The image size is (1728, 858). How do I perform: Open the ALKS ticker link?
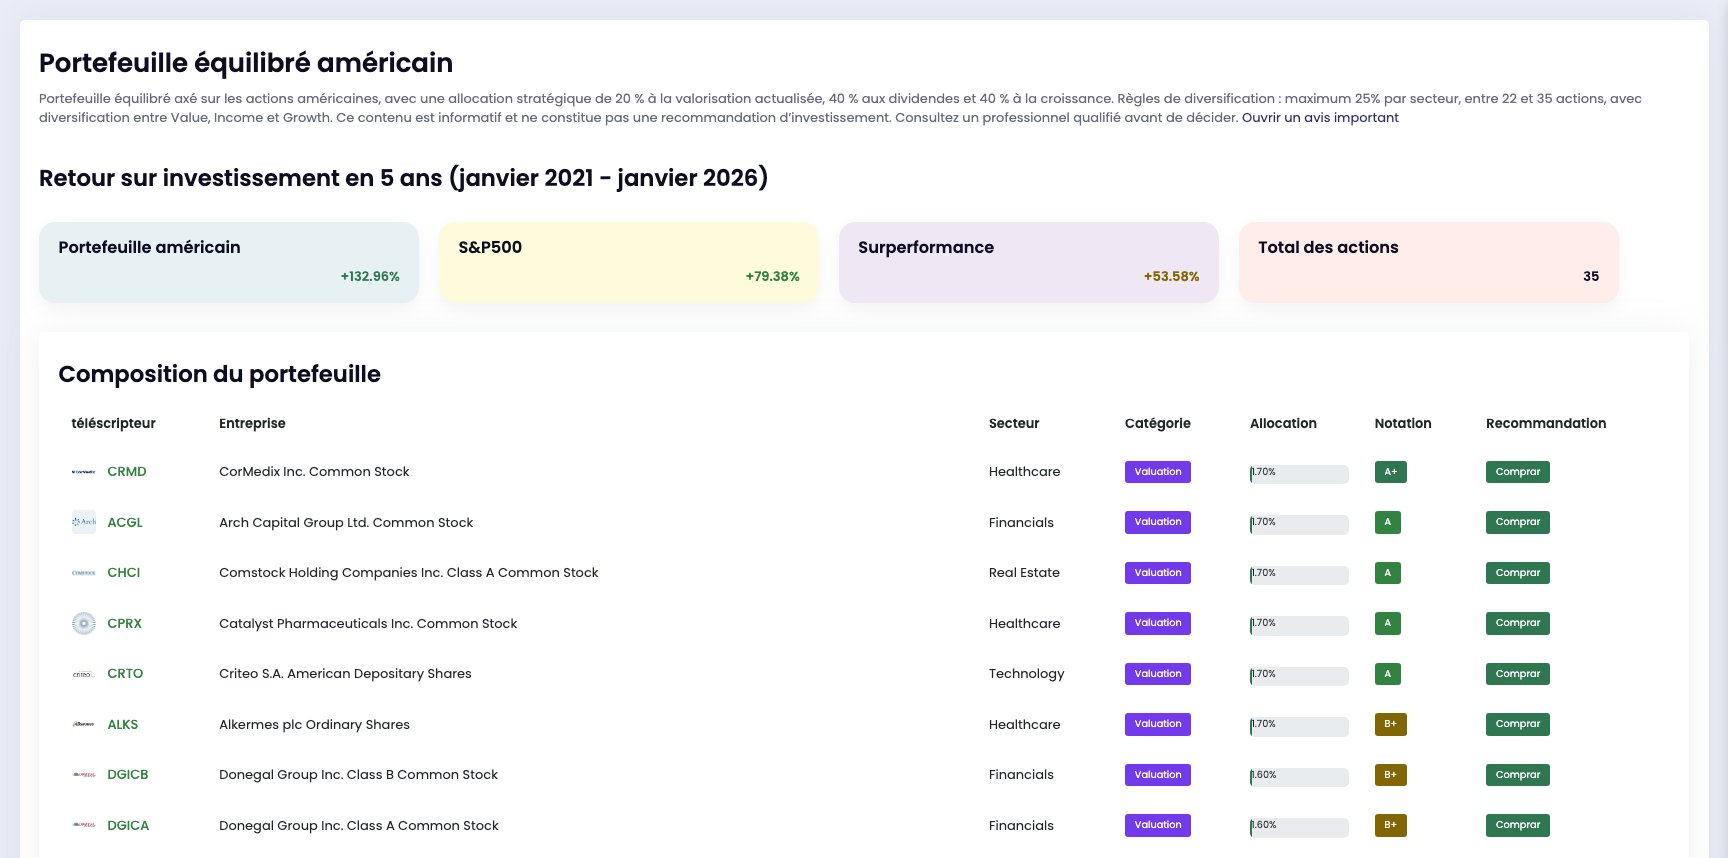click(x=123, y=724)
